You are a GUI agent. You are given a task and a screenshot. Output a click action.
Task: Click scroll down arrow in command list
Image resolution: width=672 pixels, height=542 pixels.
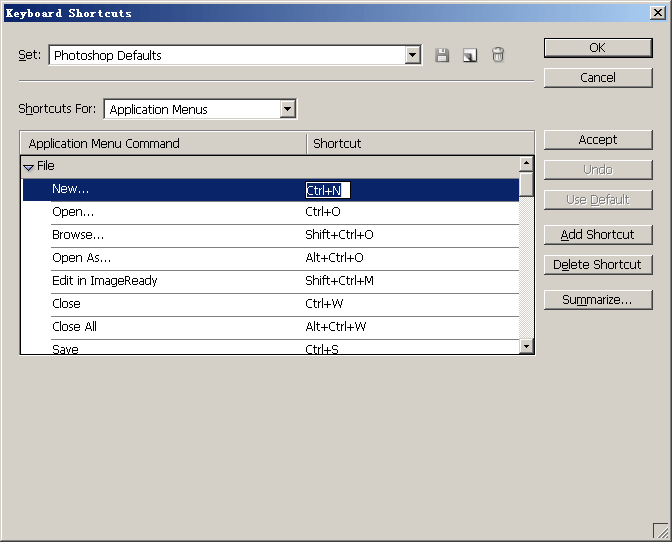click(526, 346)
